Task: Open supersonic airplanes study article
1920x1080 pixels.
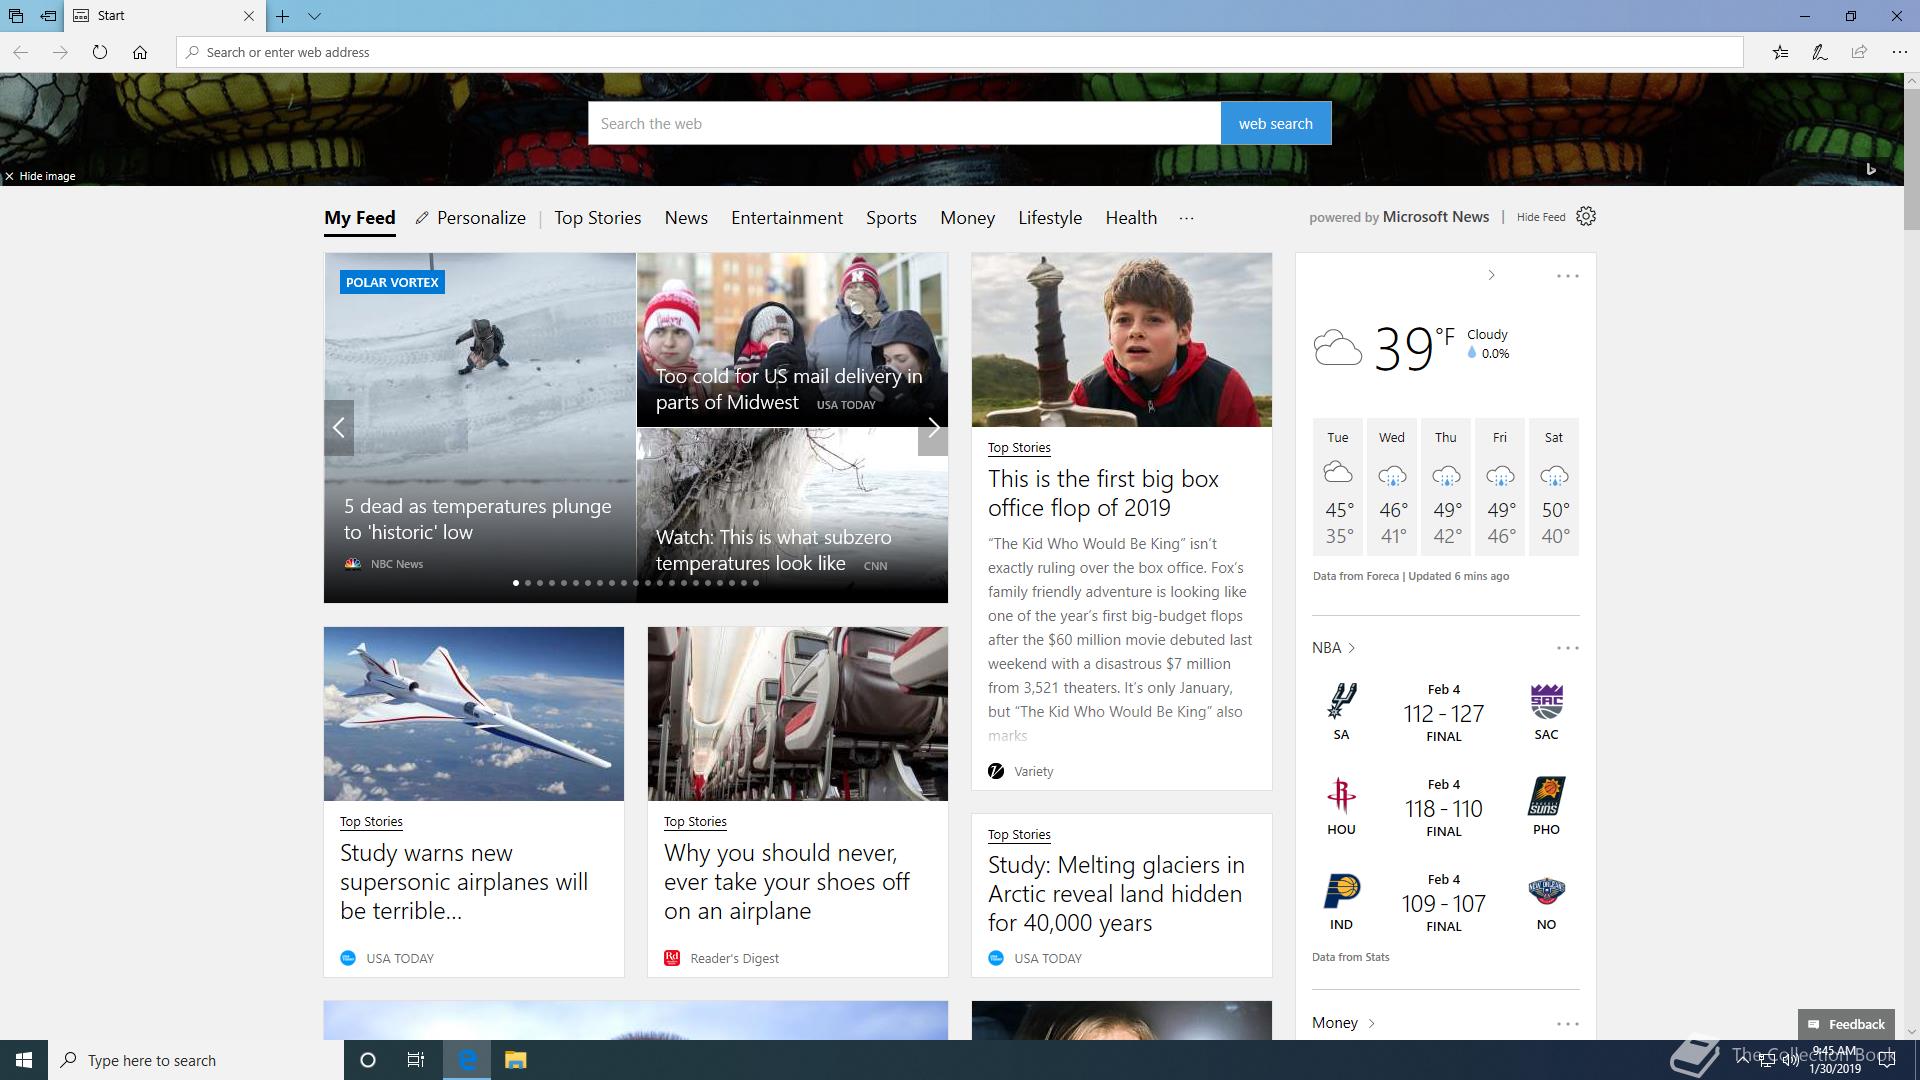Action: click(464, 882)
